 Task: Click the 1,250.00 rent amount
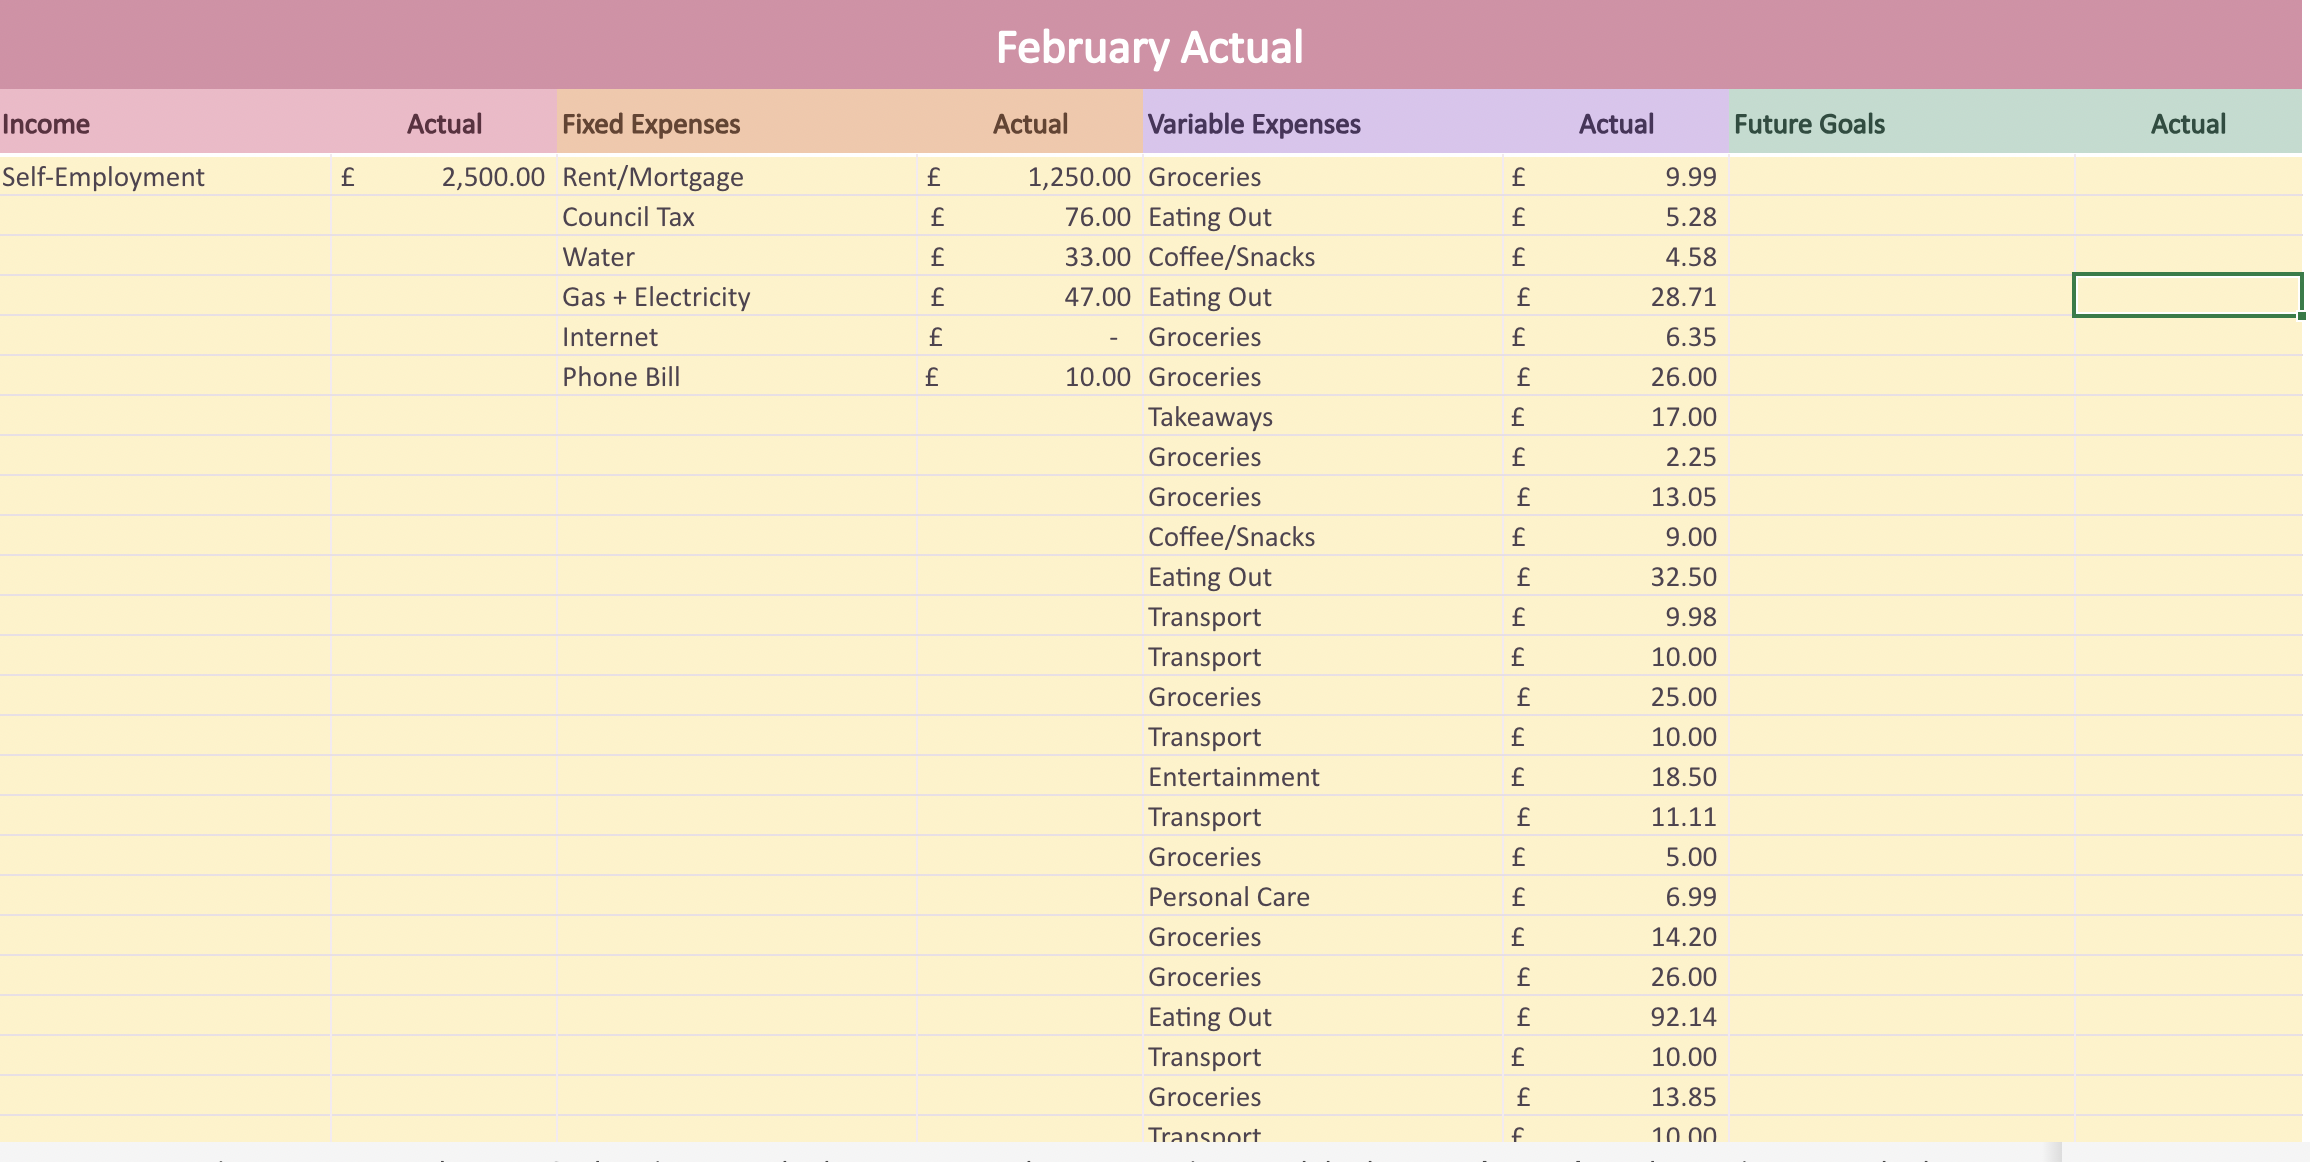[x=1030, y=177]
